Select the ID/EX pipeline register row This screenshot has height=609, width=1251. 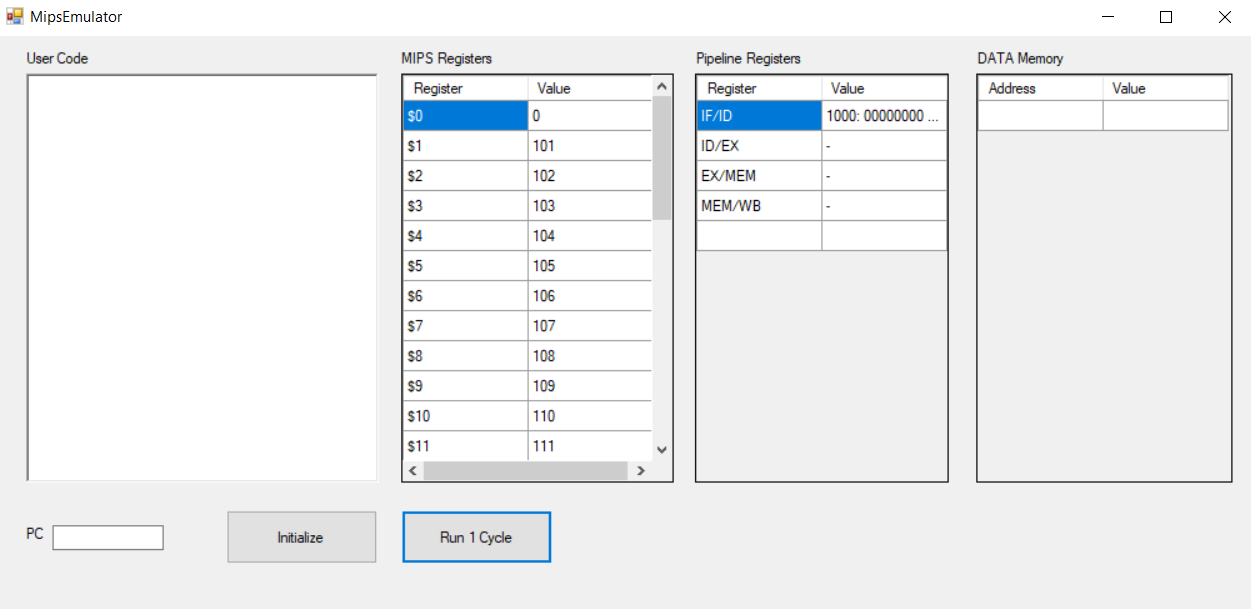point(758,145)
